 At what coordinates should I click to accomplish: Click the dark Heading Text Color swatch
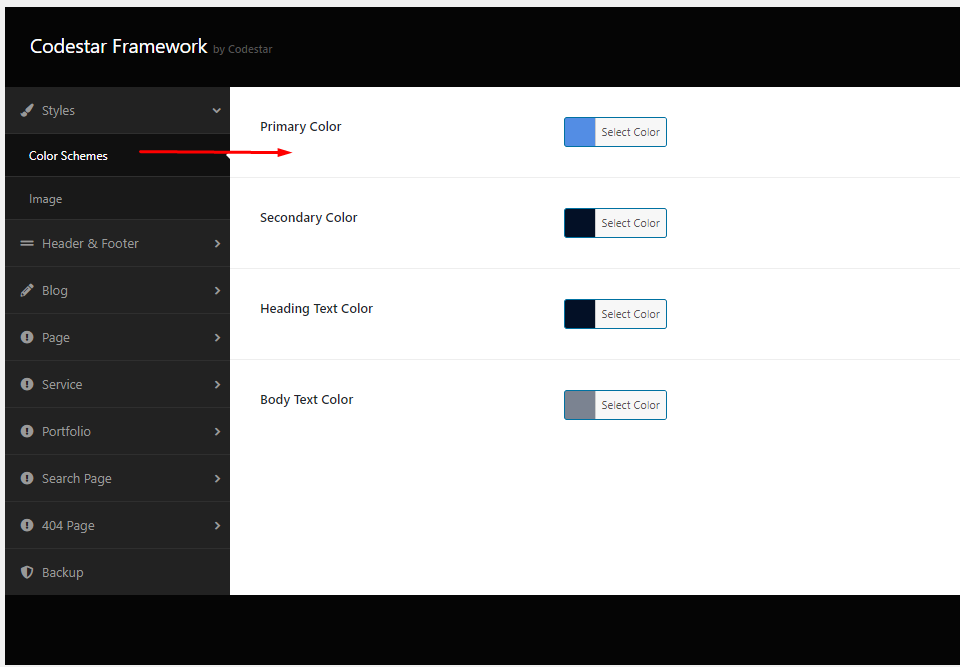point(580,314)
